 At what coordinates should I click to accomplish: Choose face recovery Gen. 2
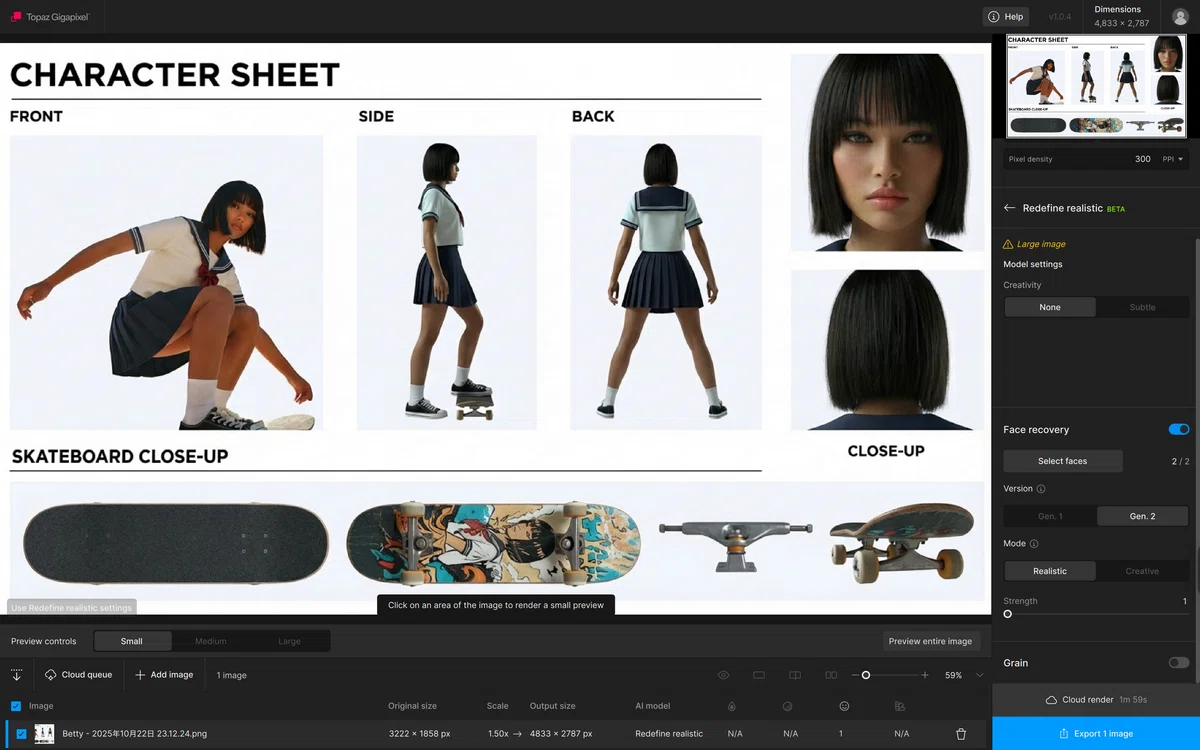pyautogui.click(x=1143, y=516)
